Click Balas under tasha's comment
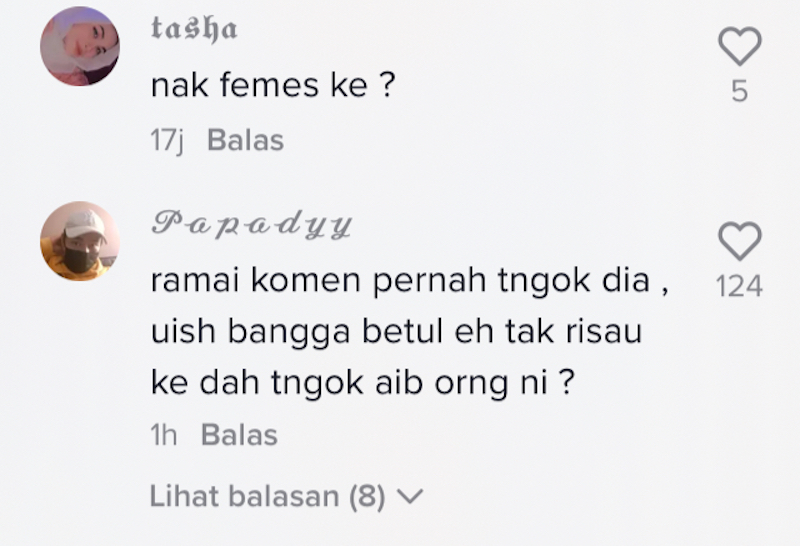Screen dimensions: 800x546 pyautogui.click(x=245, y=141)
